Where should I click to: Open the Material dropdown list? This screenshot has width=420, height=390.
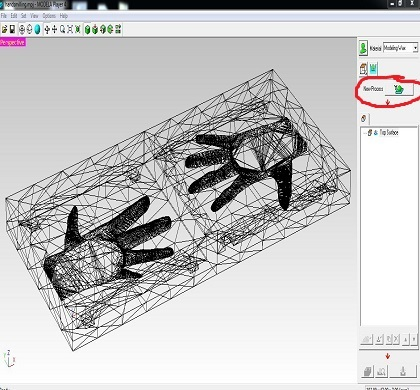click(x=415, y=48)
